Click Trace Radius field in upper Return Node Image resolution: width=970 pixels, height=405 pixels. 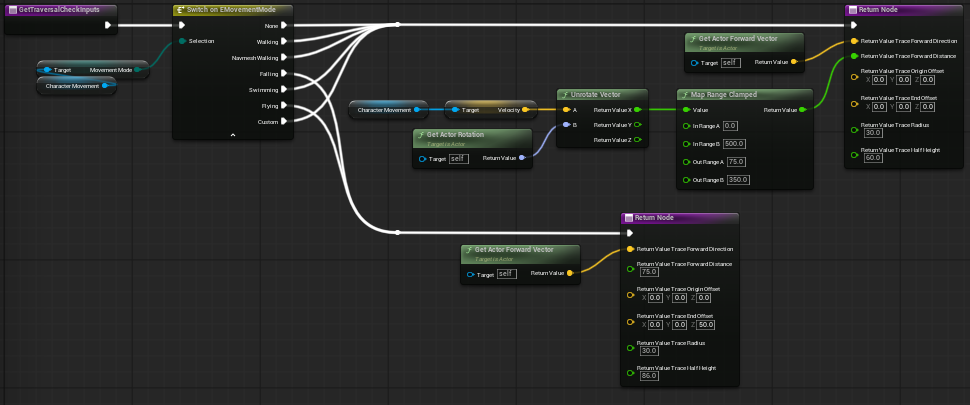point(872,132)
